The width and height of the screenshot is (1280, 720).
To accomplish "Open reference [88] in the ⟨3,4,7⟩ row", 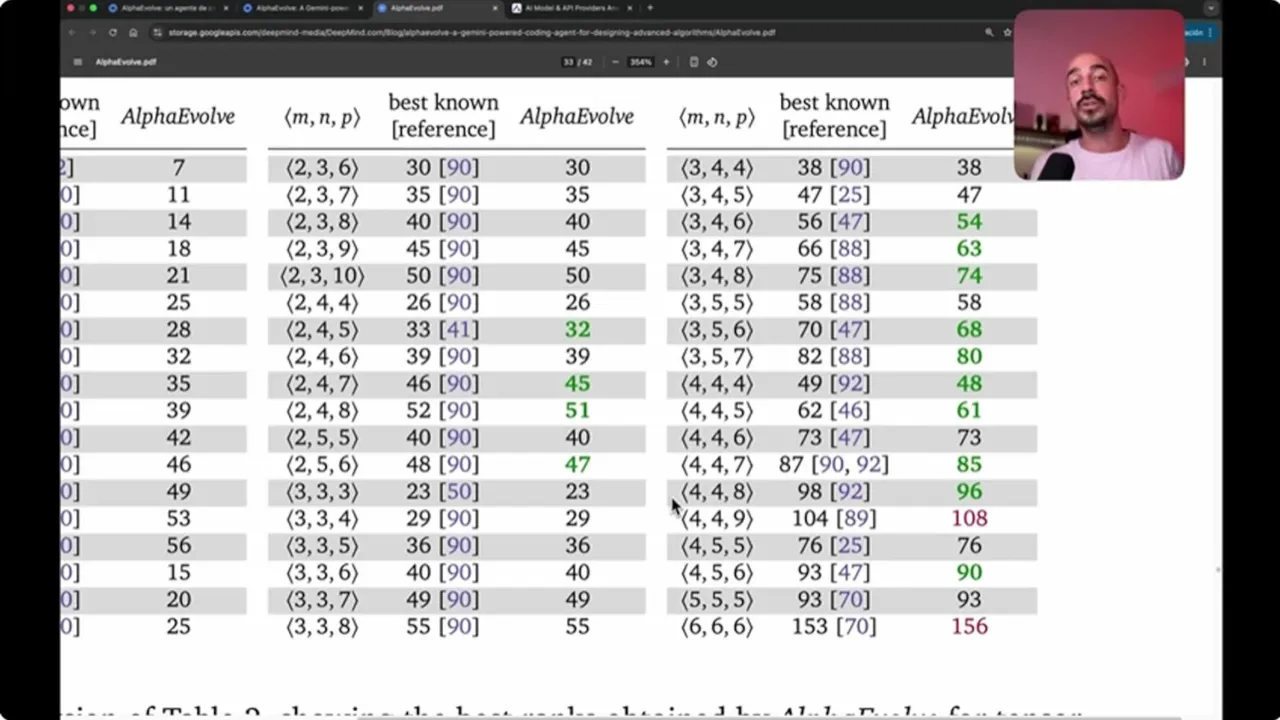I will pyautogui.click(x=849, y=248).
